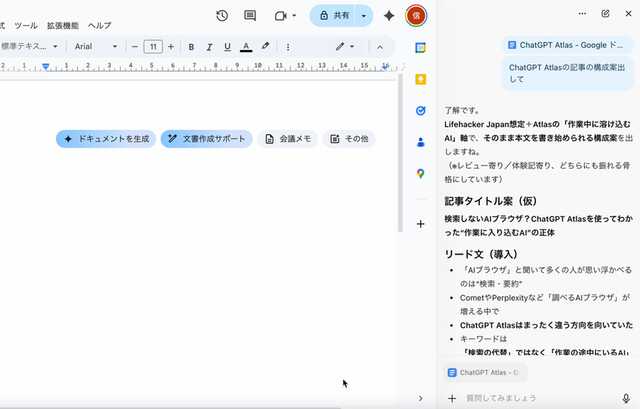Open Google Maps in side panel

(x=421, y=174)
